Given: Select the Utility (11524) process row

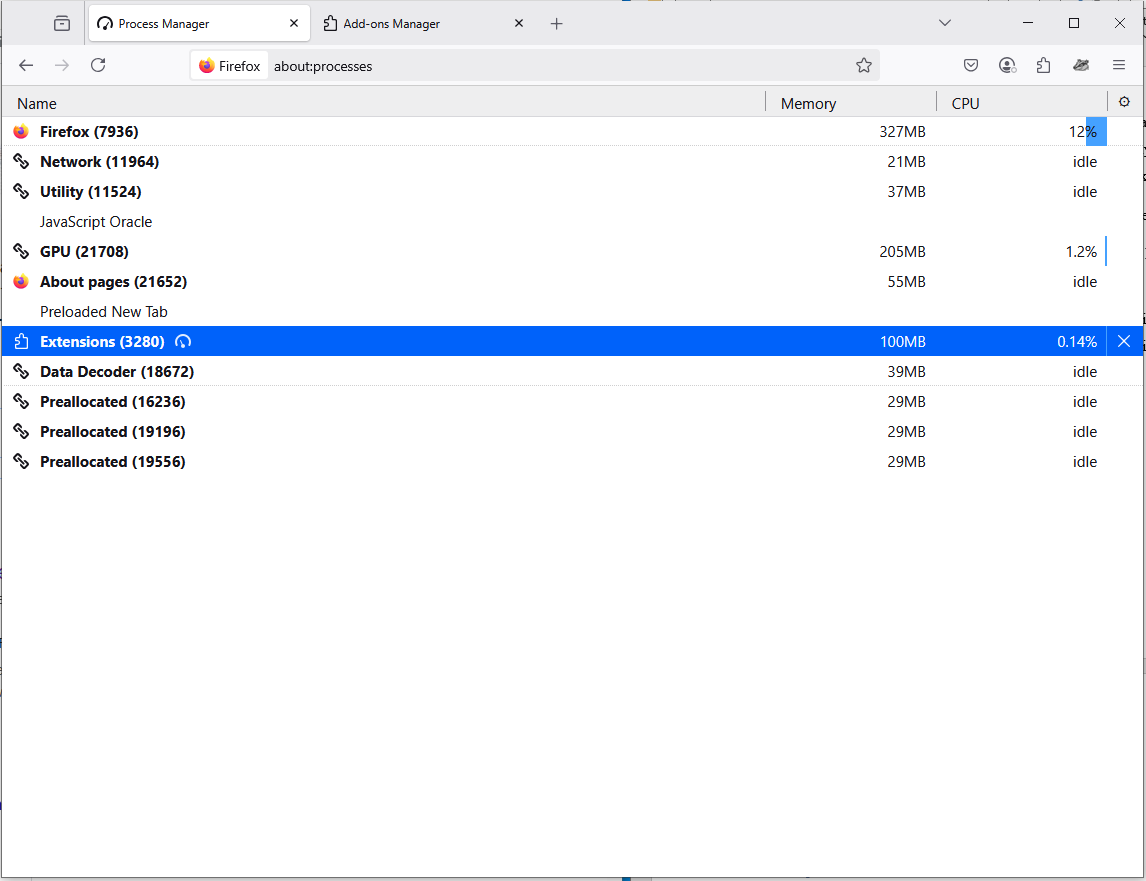Looking at the screenshot, I should tap(572, 192).
